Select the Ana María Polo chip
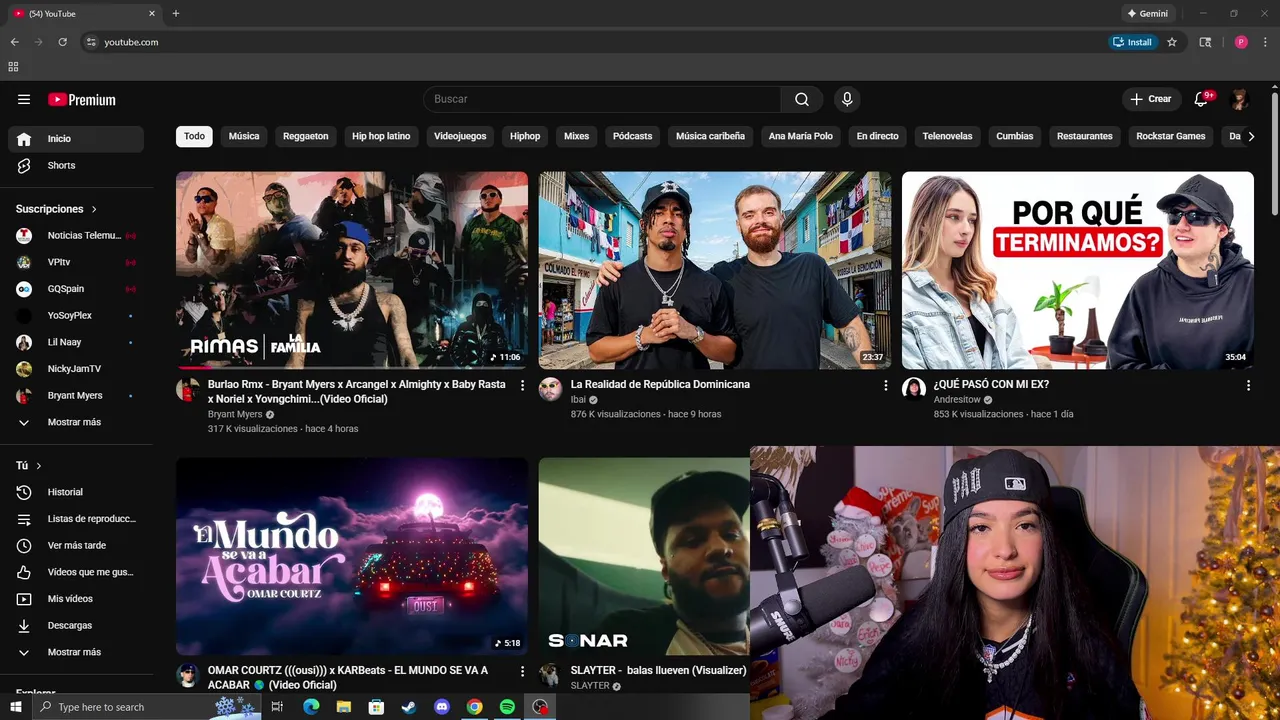The image size is (1280, 720). tap(801, 136)
